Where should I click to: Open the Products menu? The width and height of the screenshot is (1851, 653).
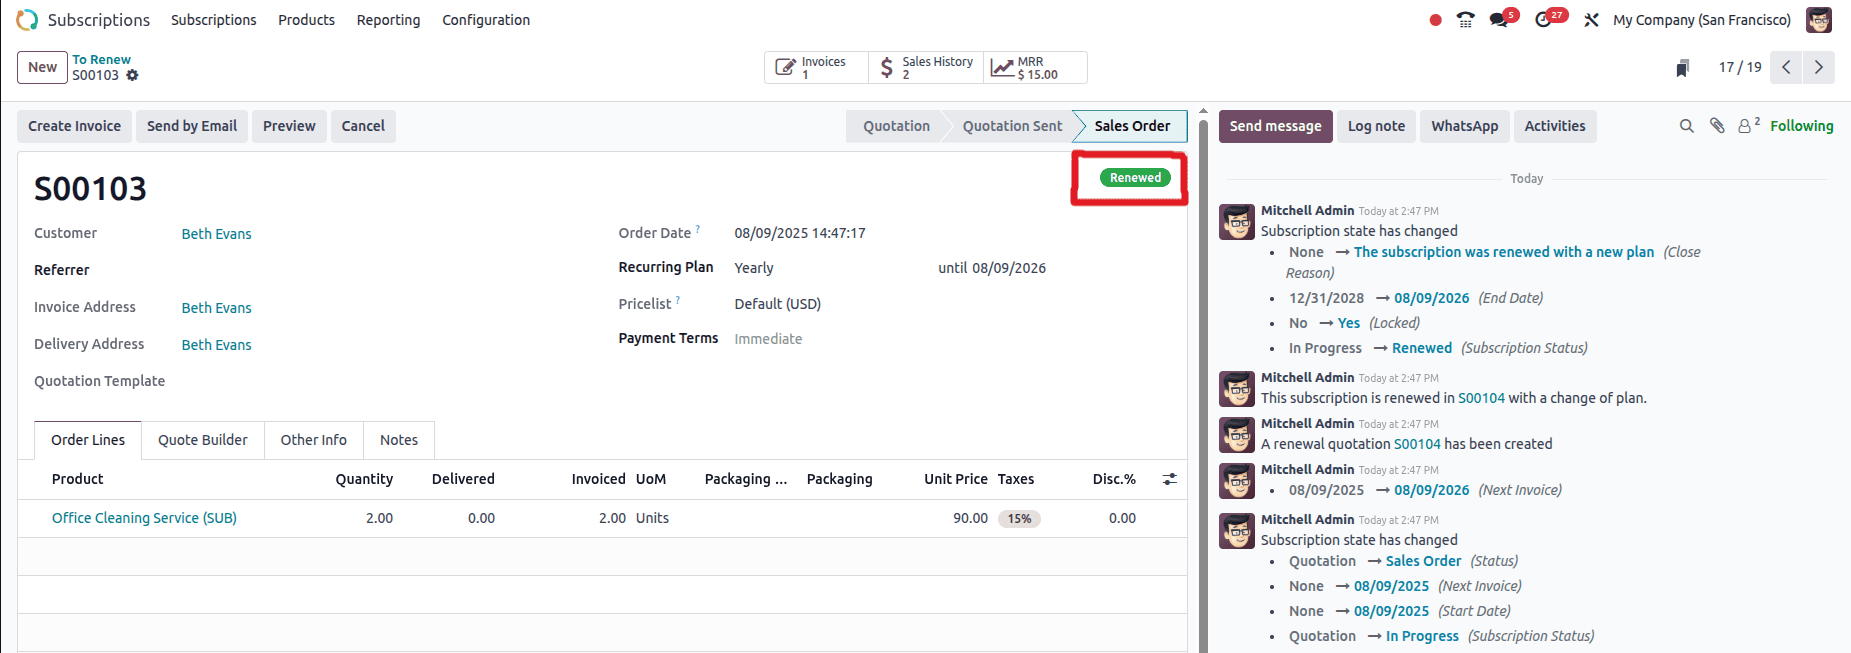pyautogui.click(x=306, y=20)
